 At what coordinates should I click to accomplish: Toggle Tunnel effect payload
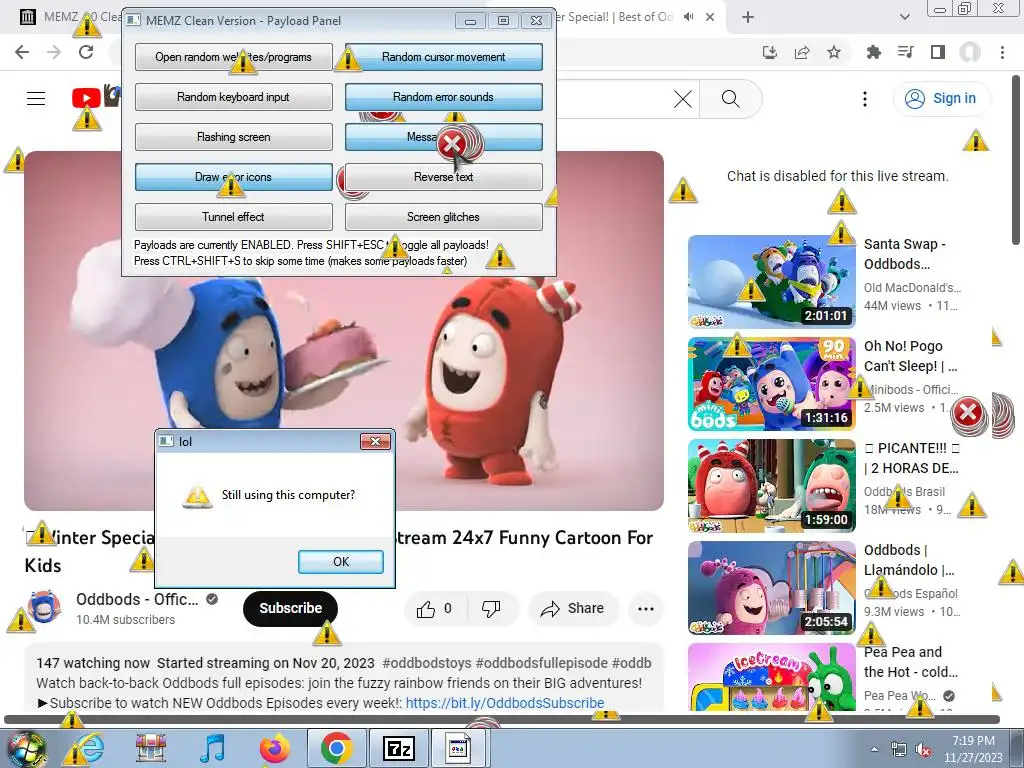233,217
